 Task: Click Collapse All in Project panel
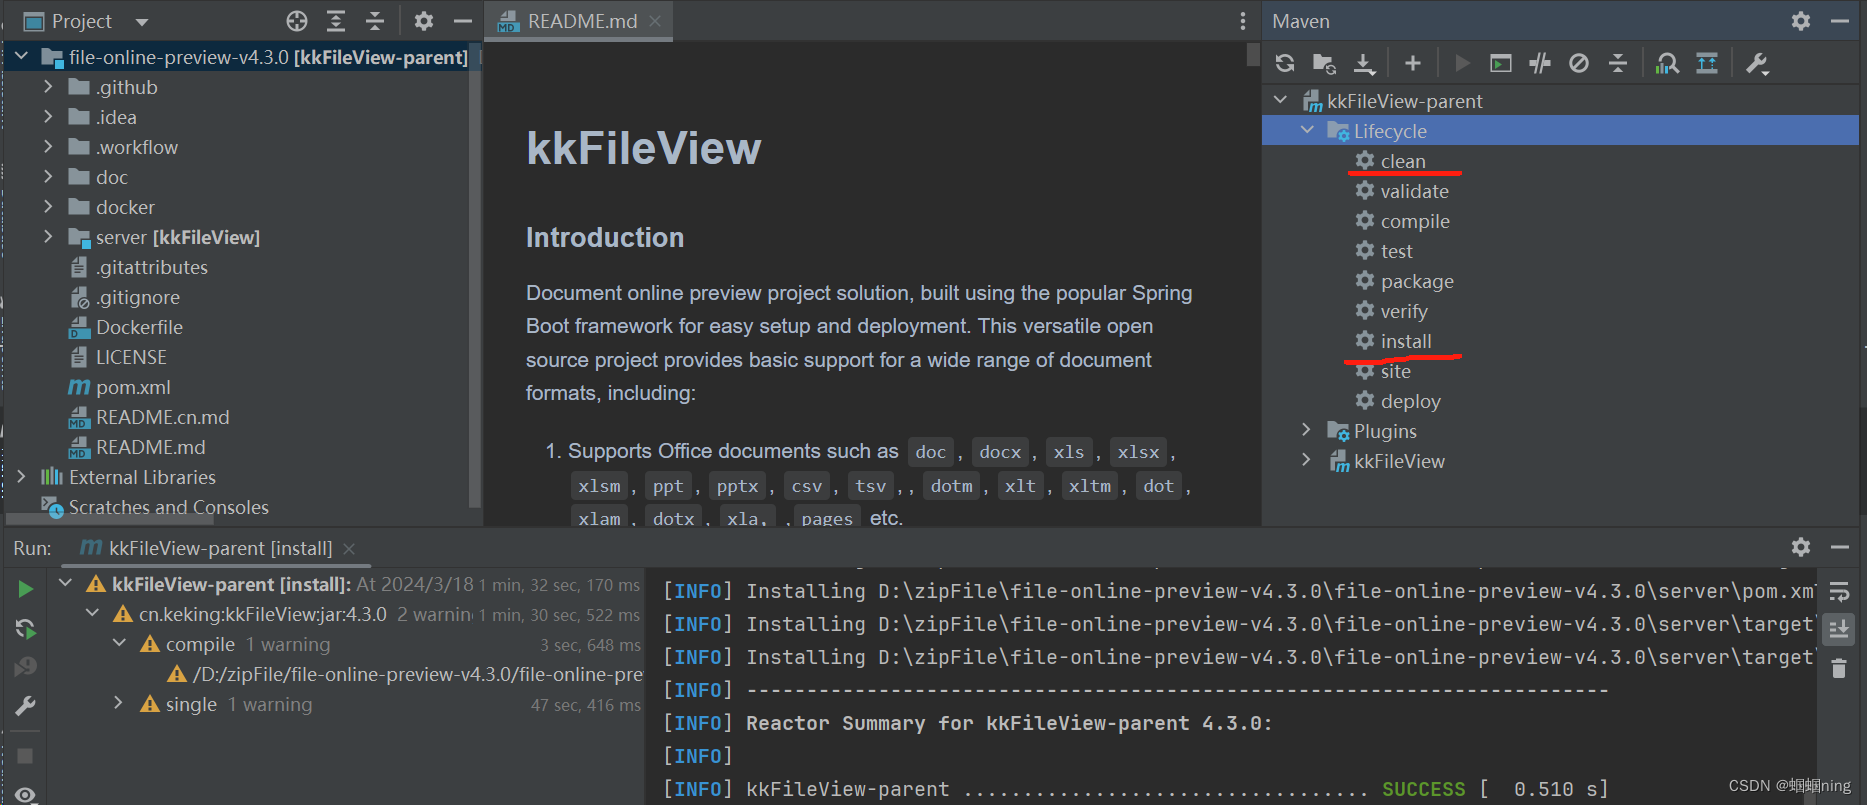(375, 21)
